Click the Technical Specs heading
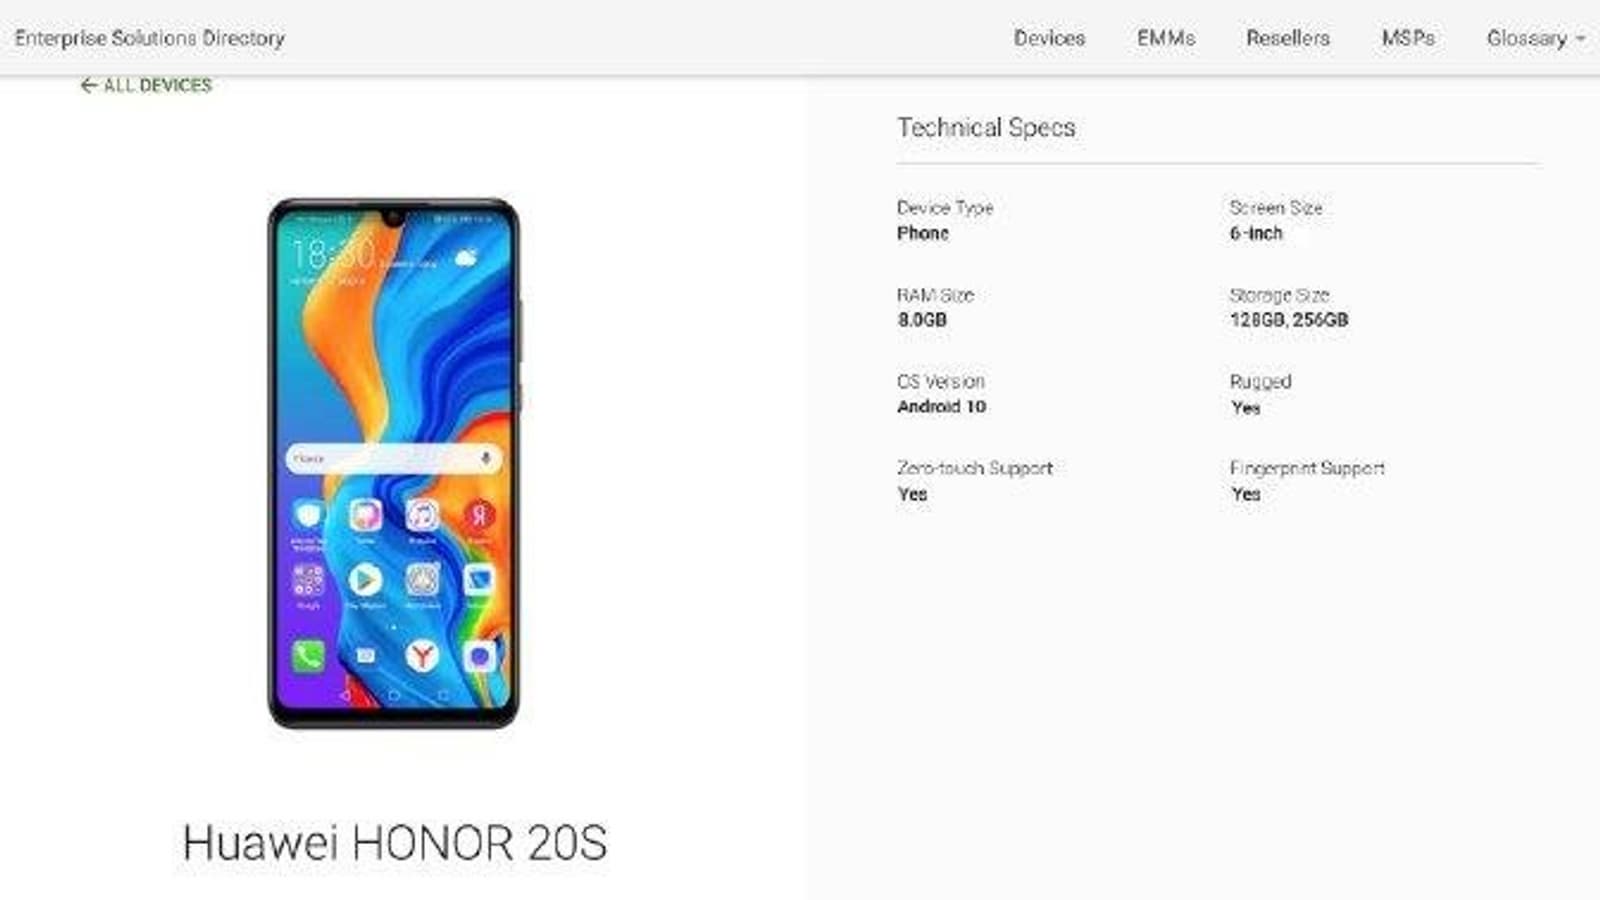Screen dimensions: 1600x900 [x=986, y=128]
